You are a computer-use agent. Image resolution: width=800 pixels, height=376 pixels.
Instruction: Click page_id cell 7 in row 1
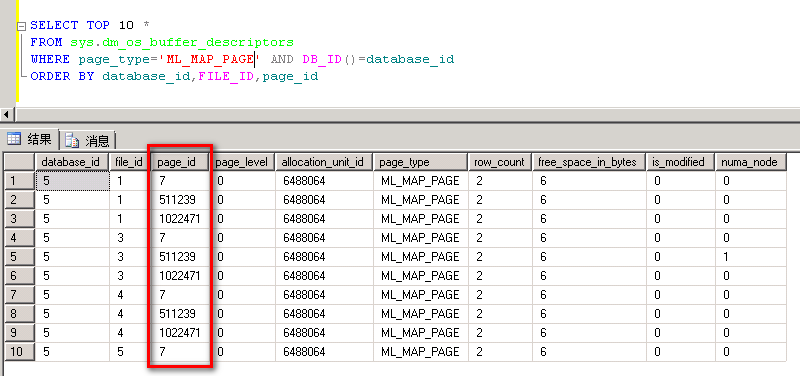181,181
